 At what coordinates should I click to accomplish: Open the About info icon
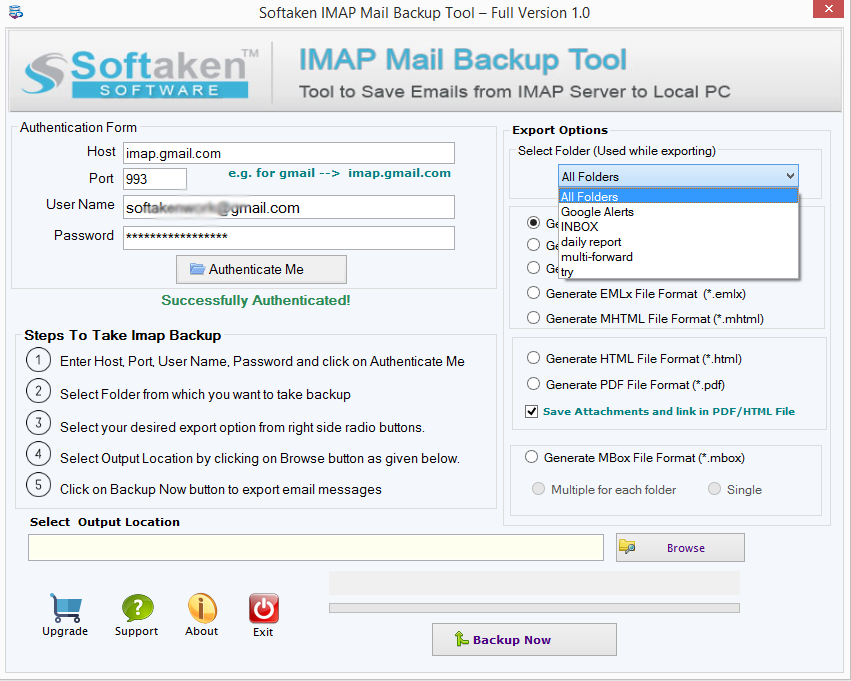[202, 607]
